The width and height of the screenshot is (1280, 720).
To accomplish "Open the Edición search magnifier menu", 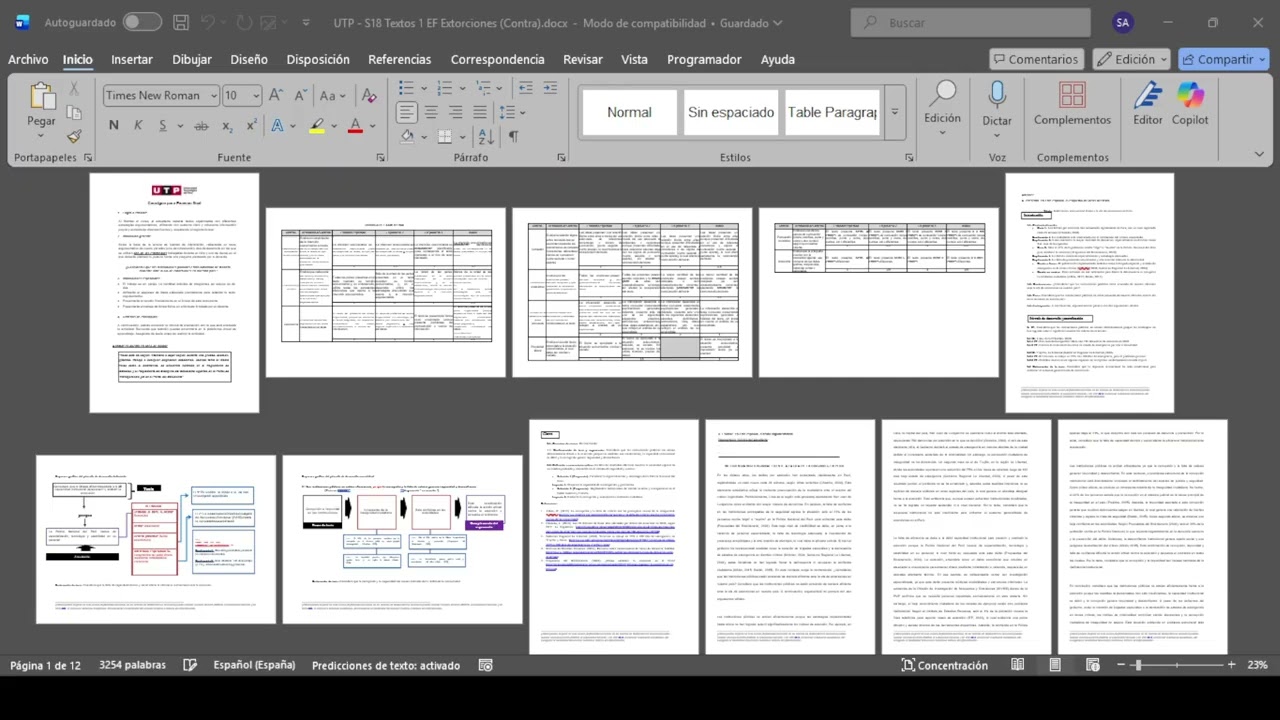I will pyautogui.click(x=942, y=104).
